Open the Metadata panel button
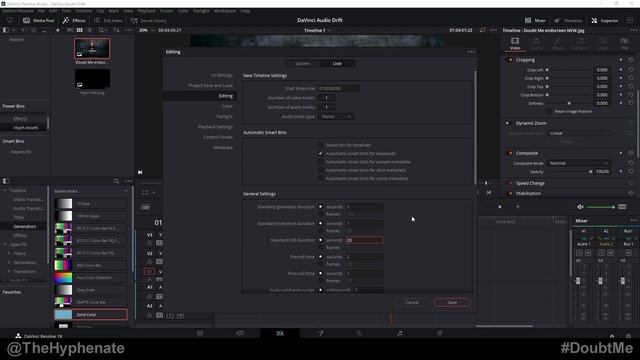640x360 pixels. pos(568,20)
